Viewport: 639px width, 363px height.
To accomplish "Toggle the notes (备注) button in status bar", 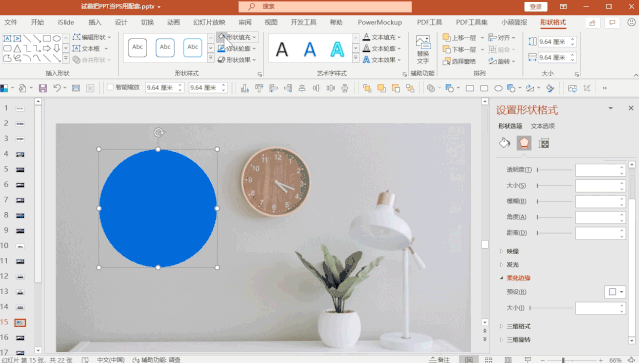I will [440, 360].
